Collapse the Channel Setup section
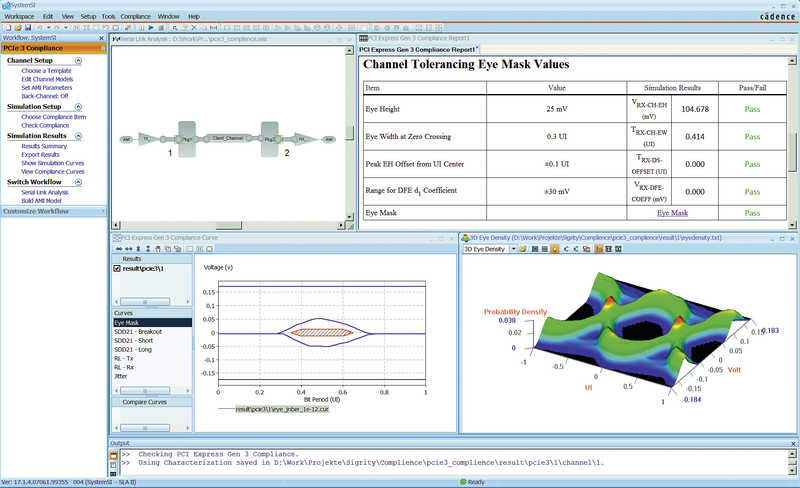Viewport: 800px width, 488px height. click(78, 61)
